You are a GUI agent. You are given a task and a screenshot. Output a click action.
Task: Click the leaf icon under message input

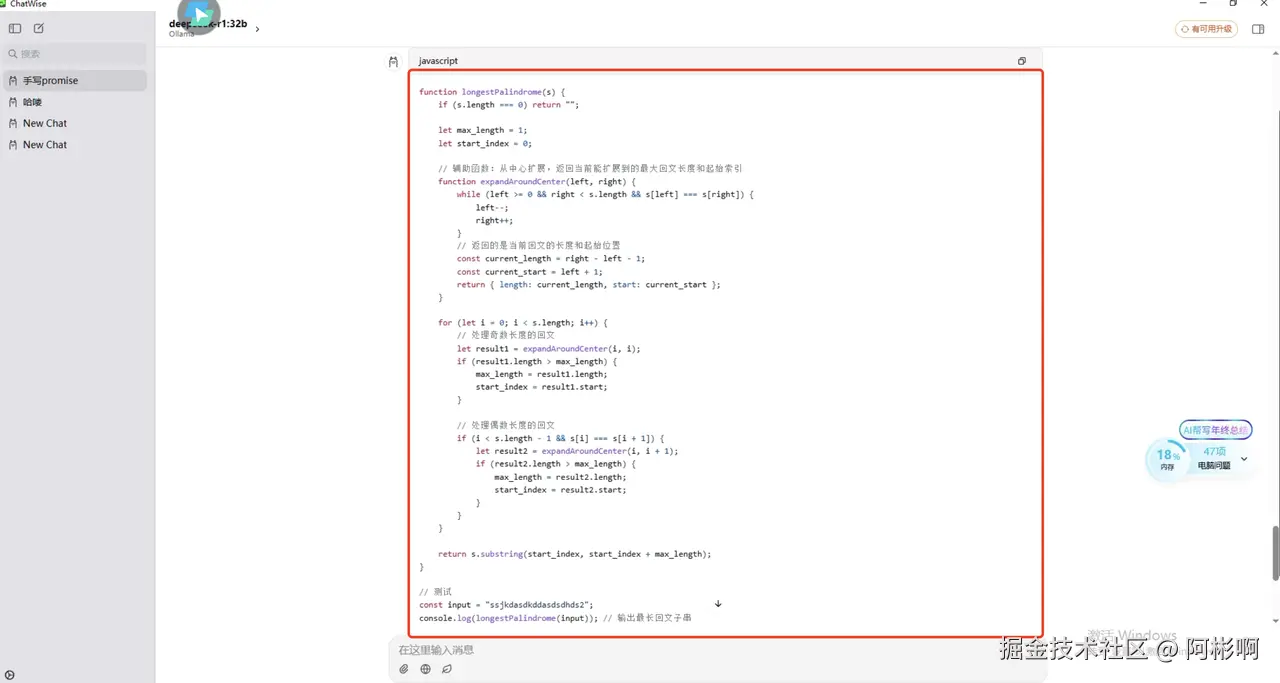pyautogui.click(x=447, y=669)
